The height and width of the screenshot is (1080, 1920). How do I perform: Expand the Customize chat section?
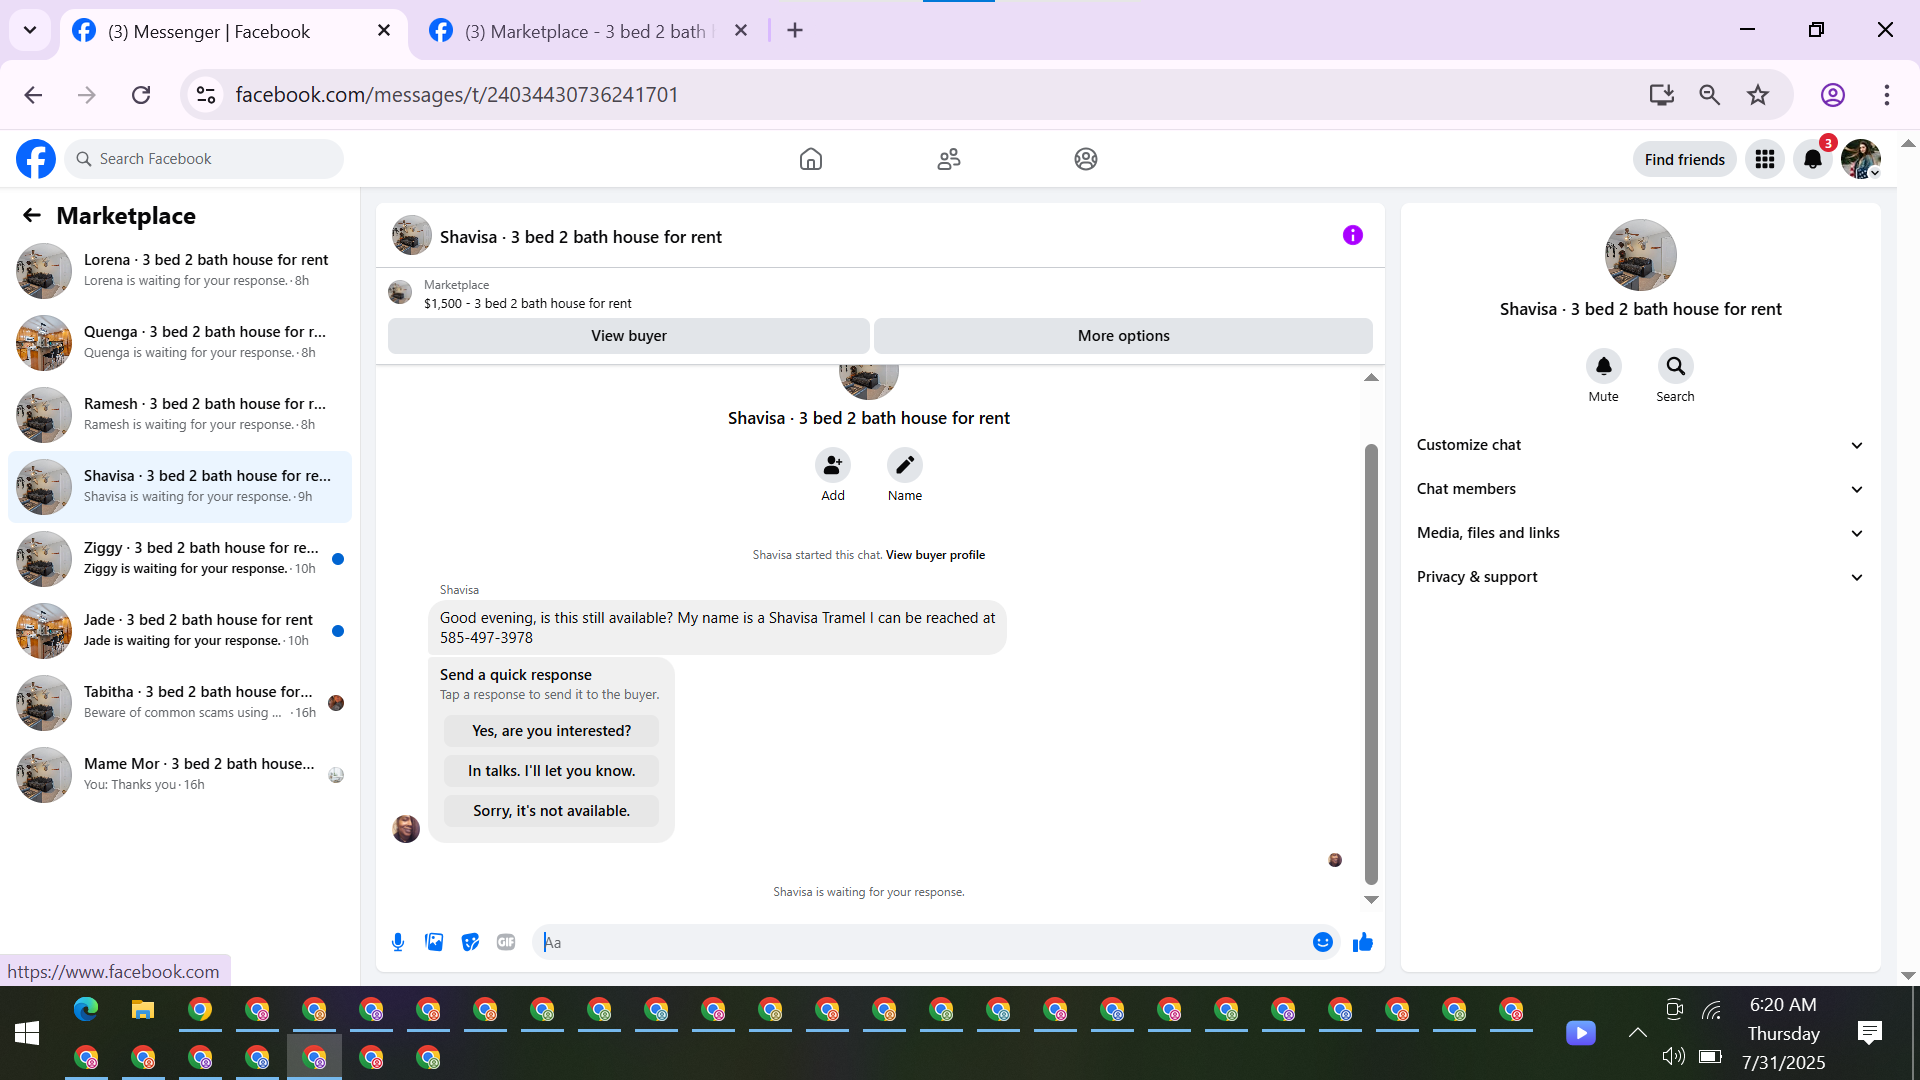1640,445
